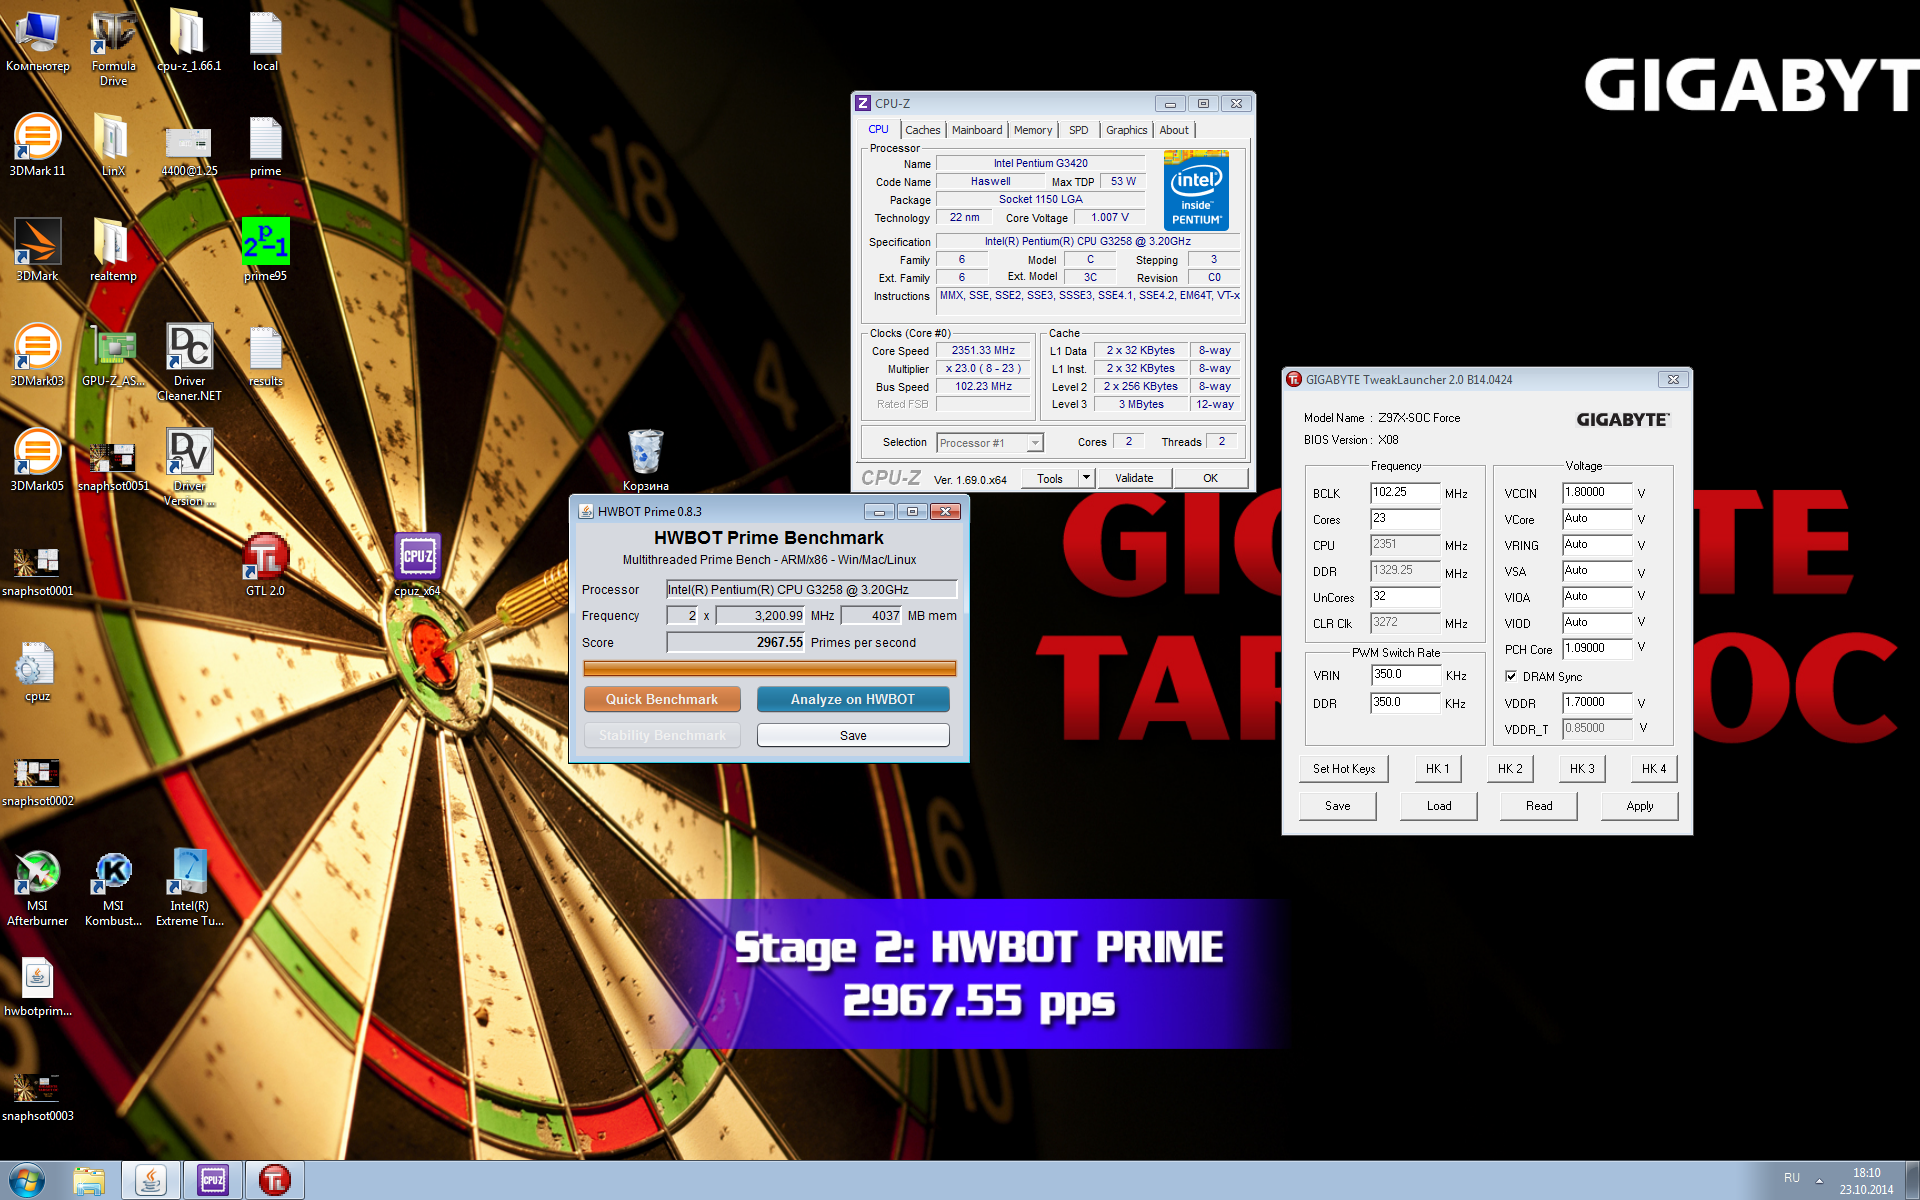Open the LinX folder

click(x=113, y=146)
